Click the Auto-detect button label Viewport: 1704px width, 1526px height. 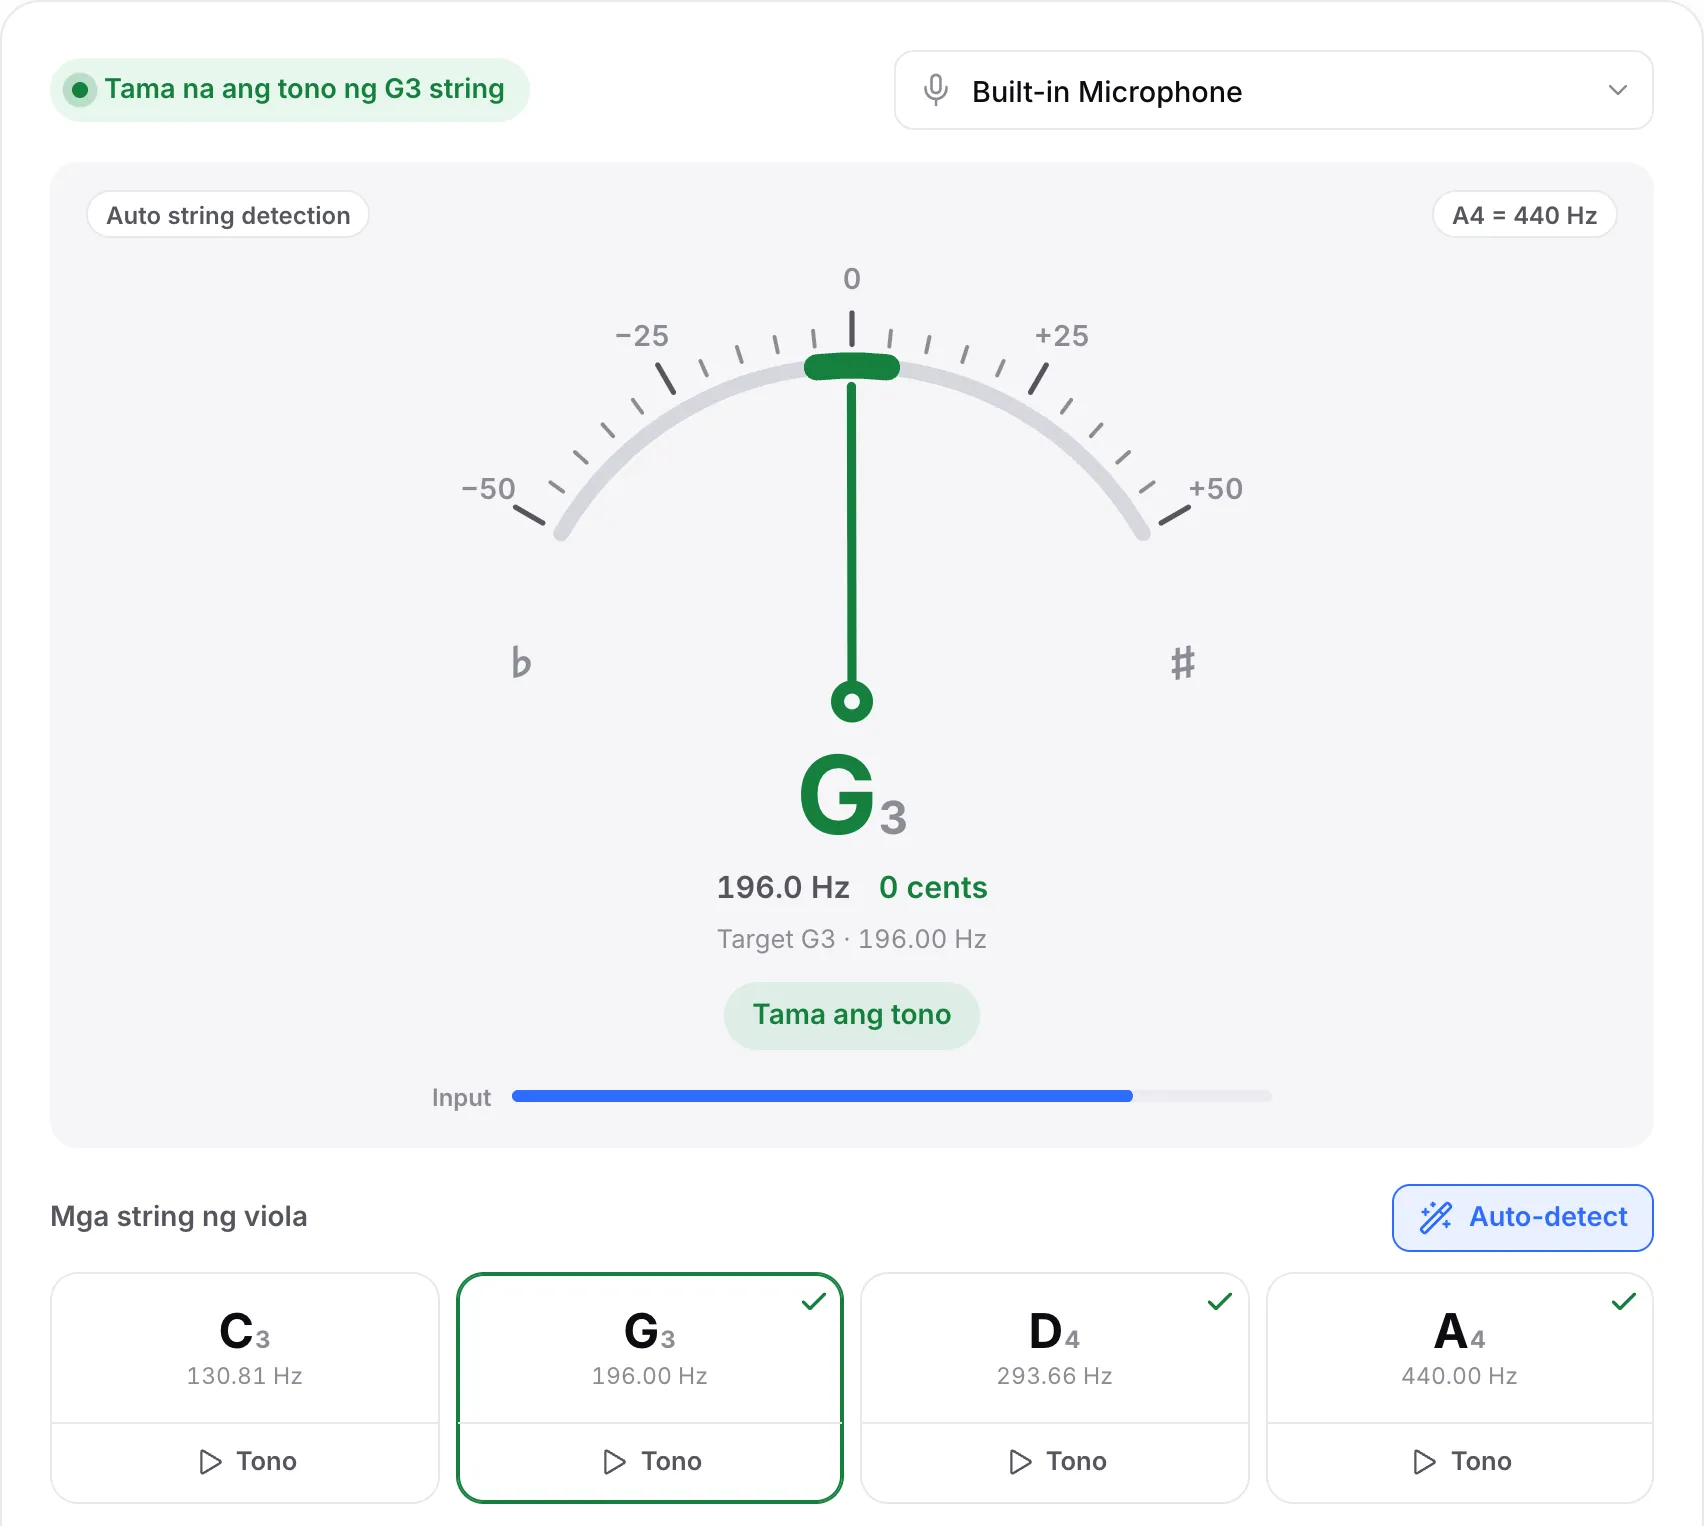tap(1548, 1217)
